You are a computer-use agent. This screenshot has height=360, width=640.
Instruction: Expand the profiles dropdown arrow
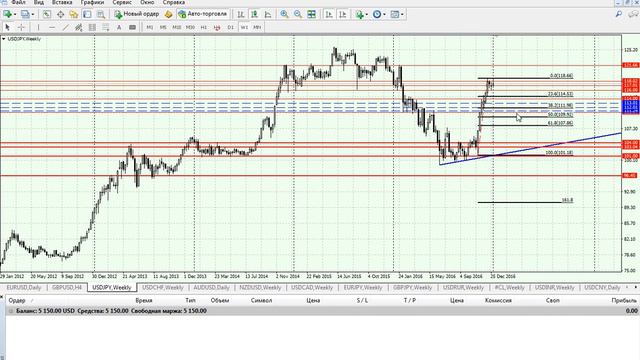click(33, 14)
